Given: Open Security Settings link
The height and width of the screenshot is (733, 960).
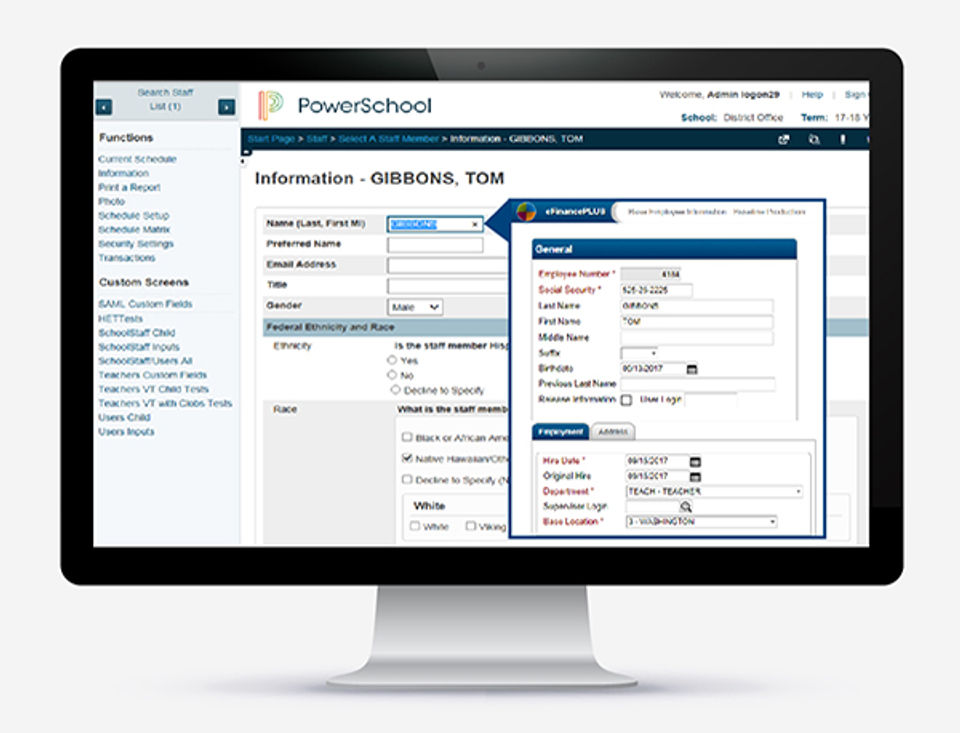Looking at the screenshot, I should coord(136,244).
